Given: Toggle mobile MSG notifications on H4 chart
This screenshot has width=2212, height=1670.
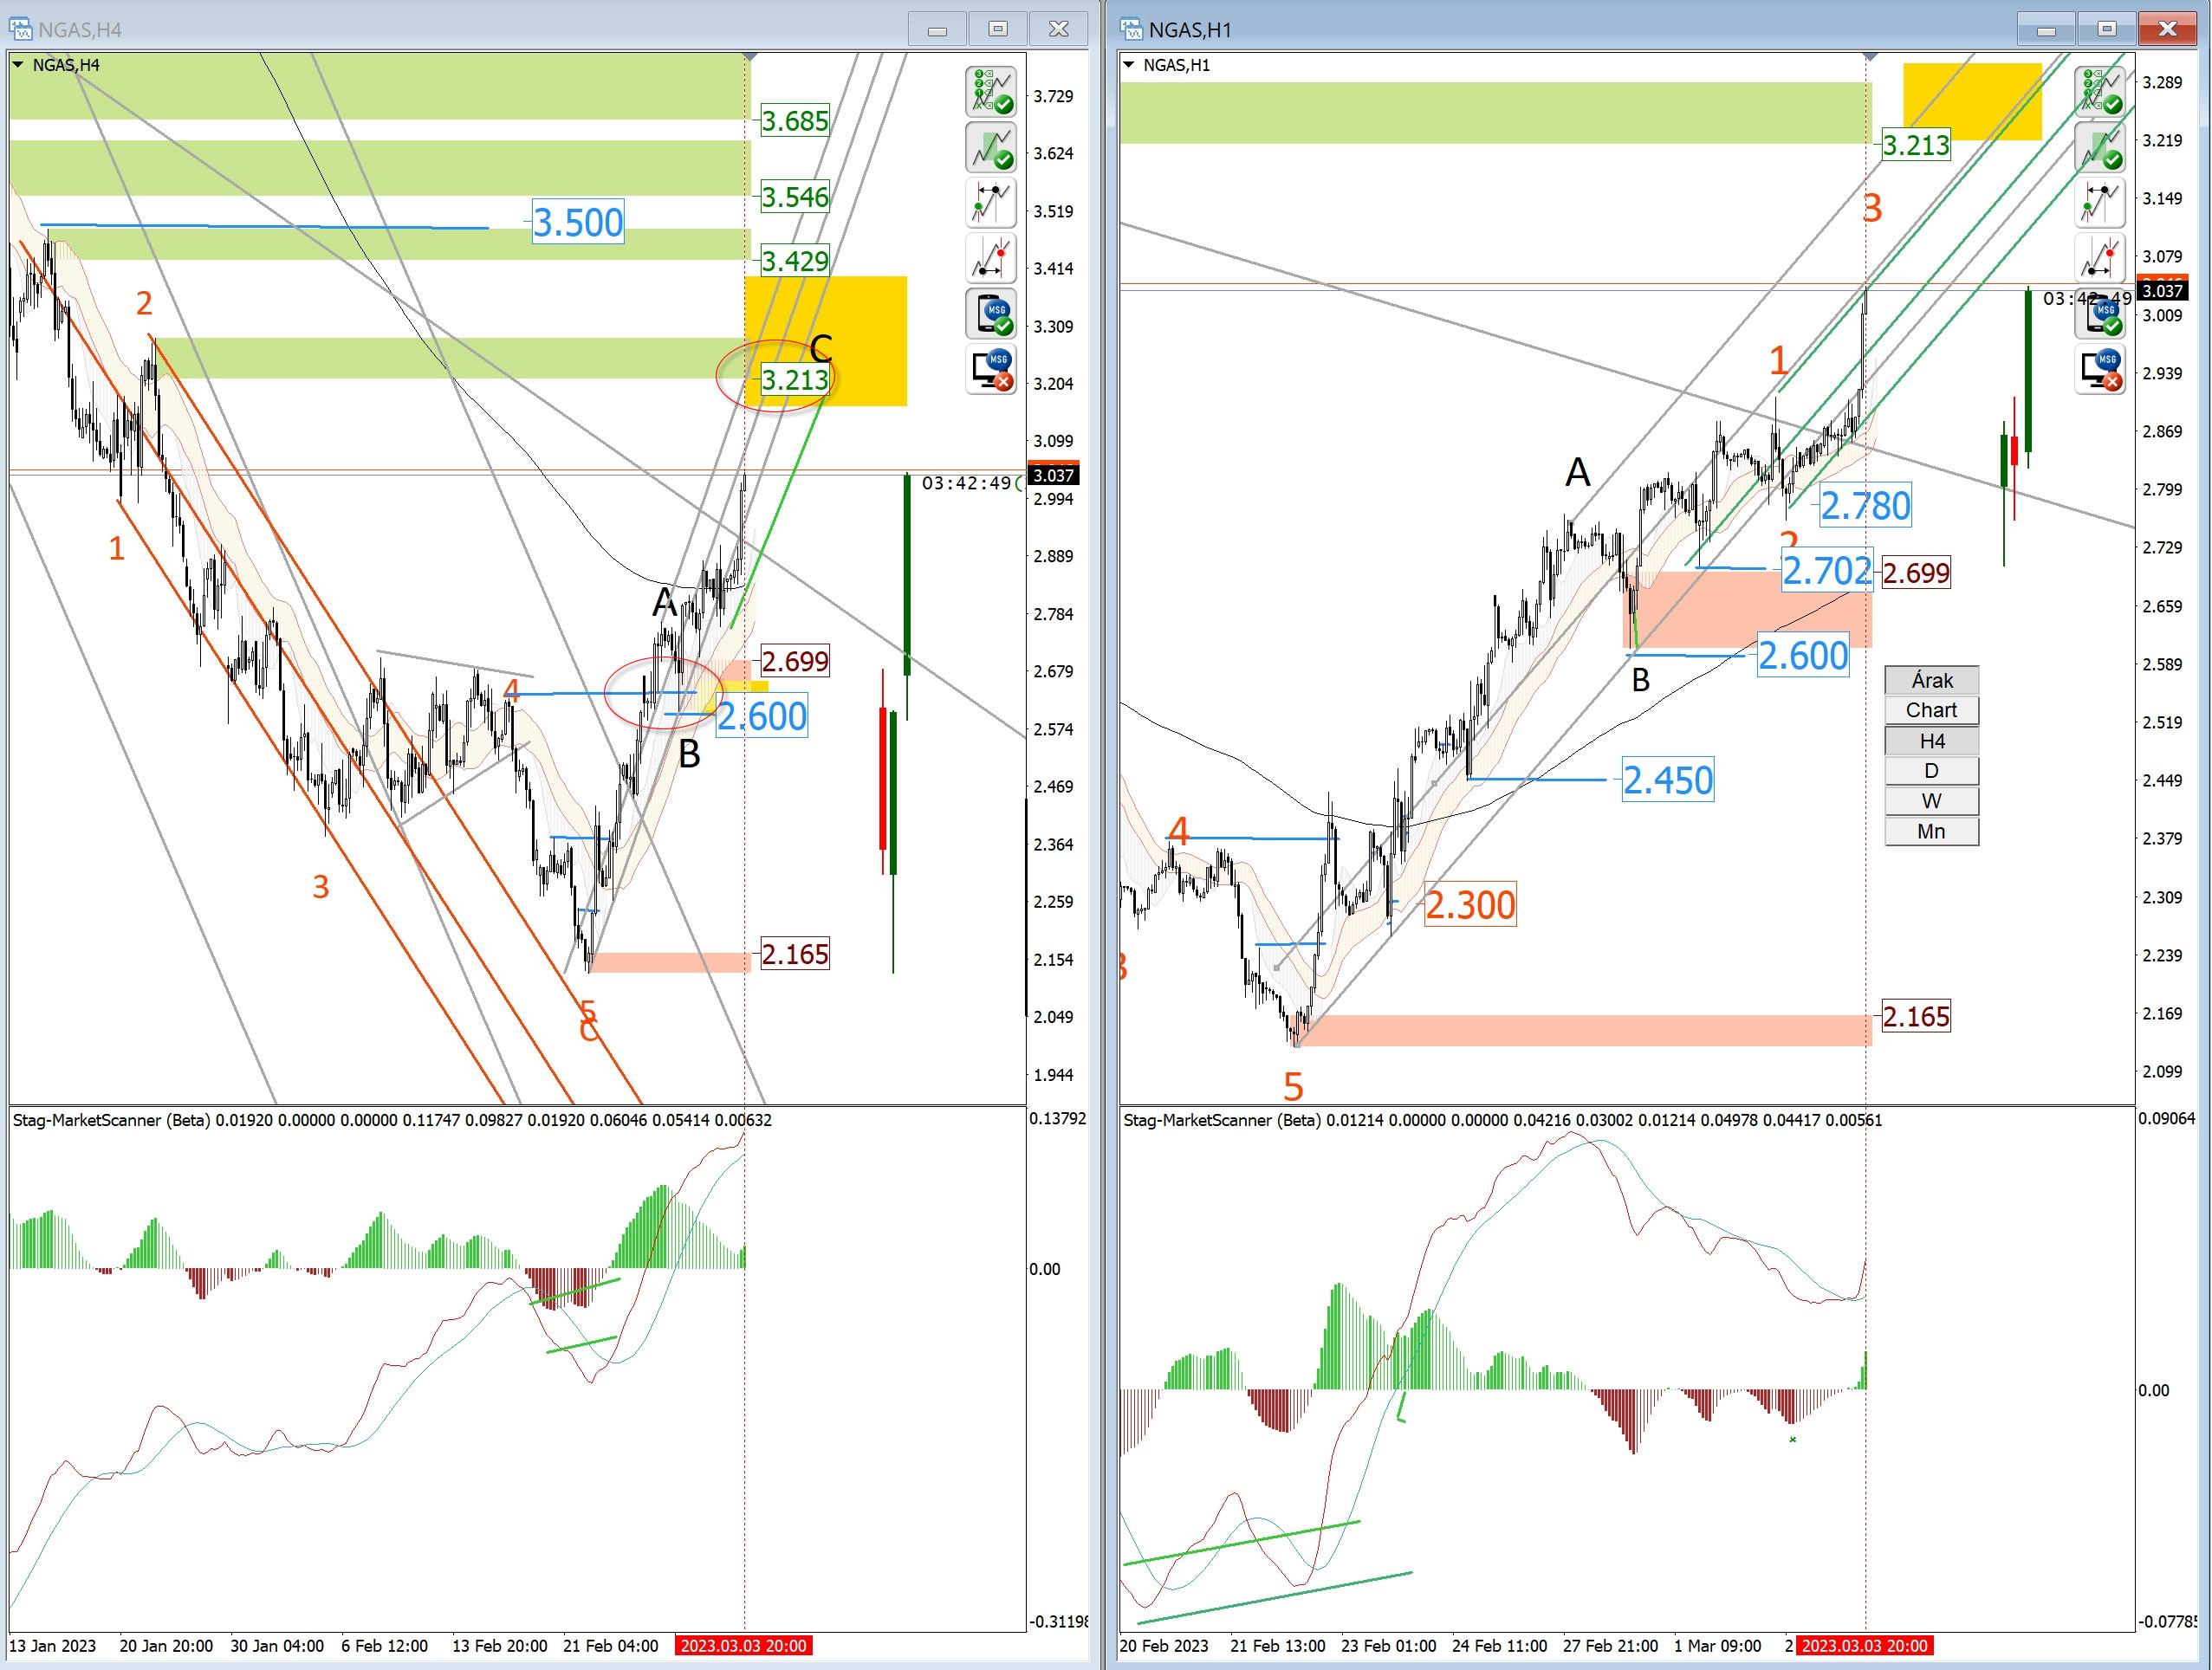Looking at the screenshot, I should pos(991,314).
